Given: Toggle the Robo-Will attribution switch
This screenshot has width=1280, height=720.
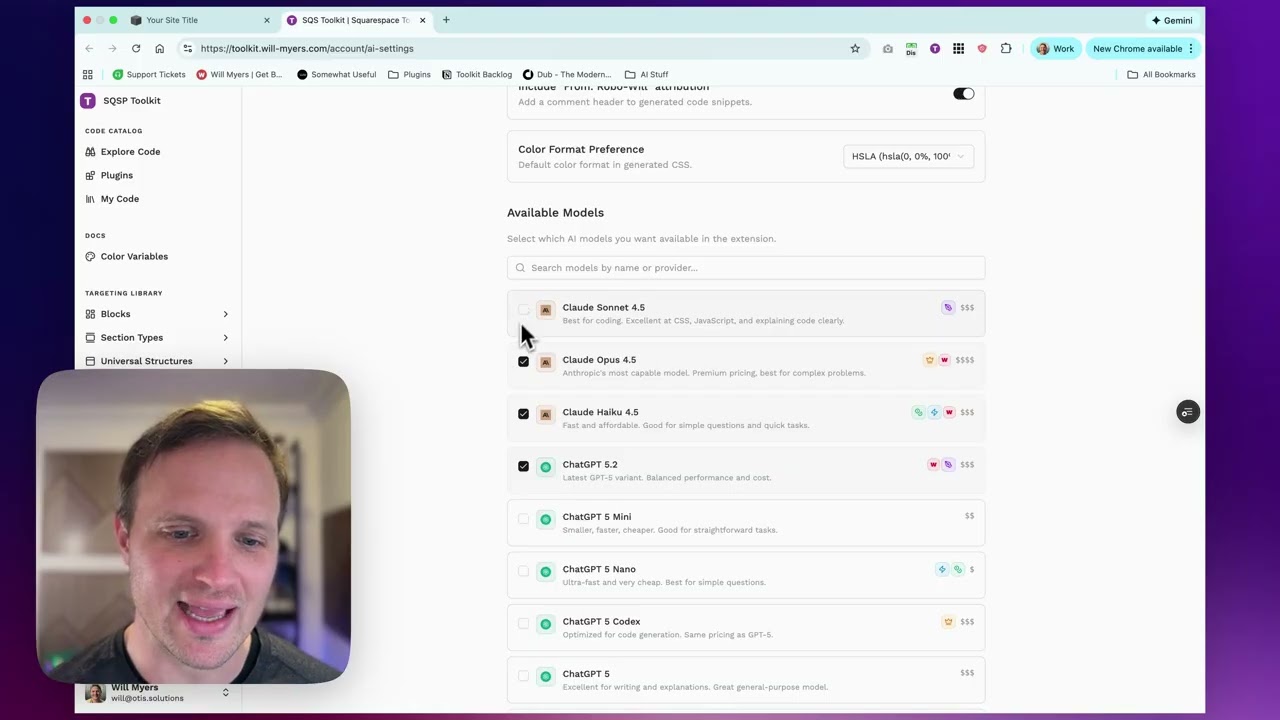Looking at the screenshot, I should [963, 94].
